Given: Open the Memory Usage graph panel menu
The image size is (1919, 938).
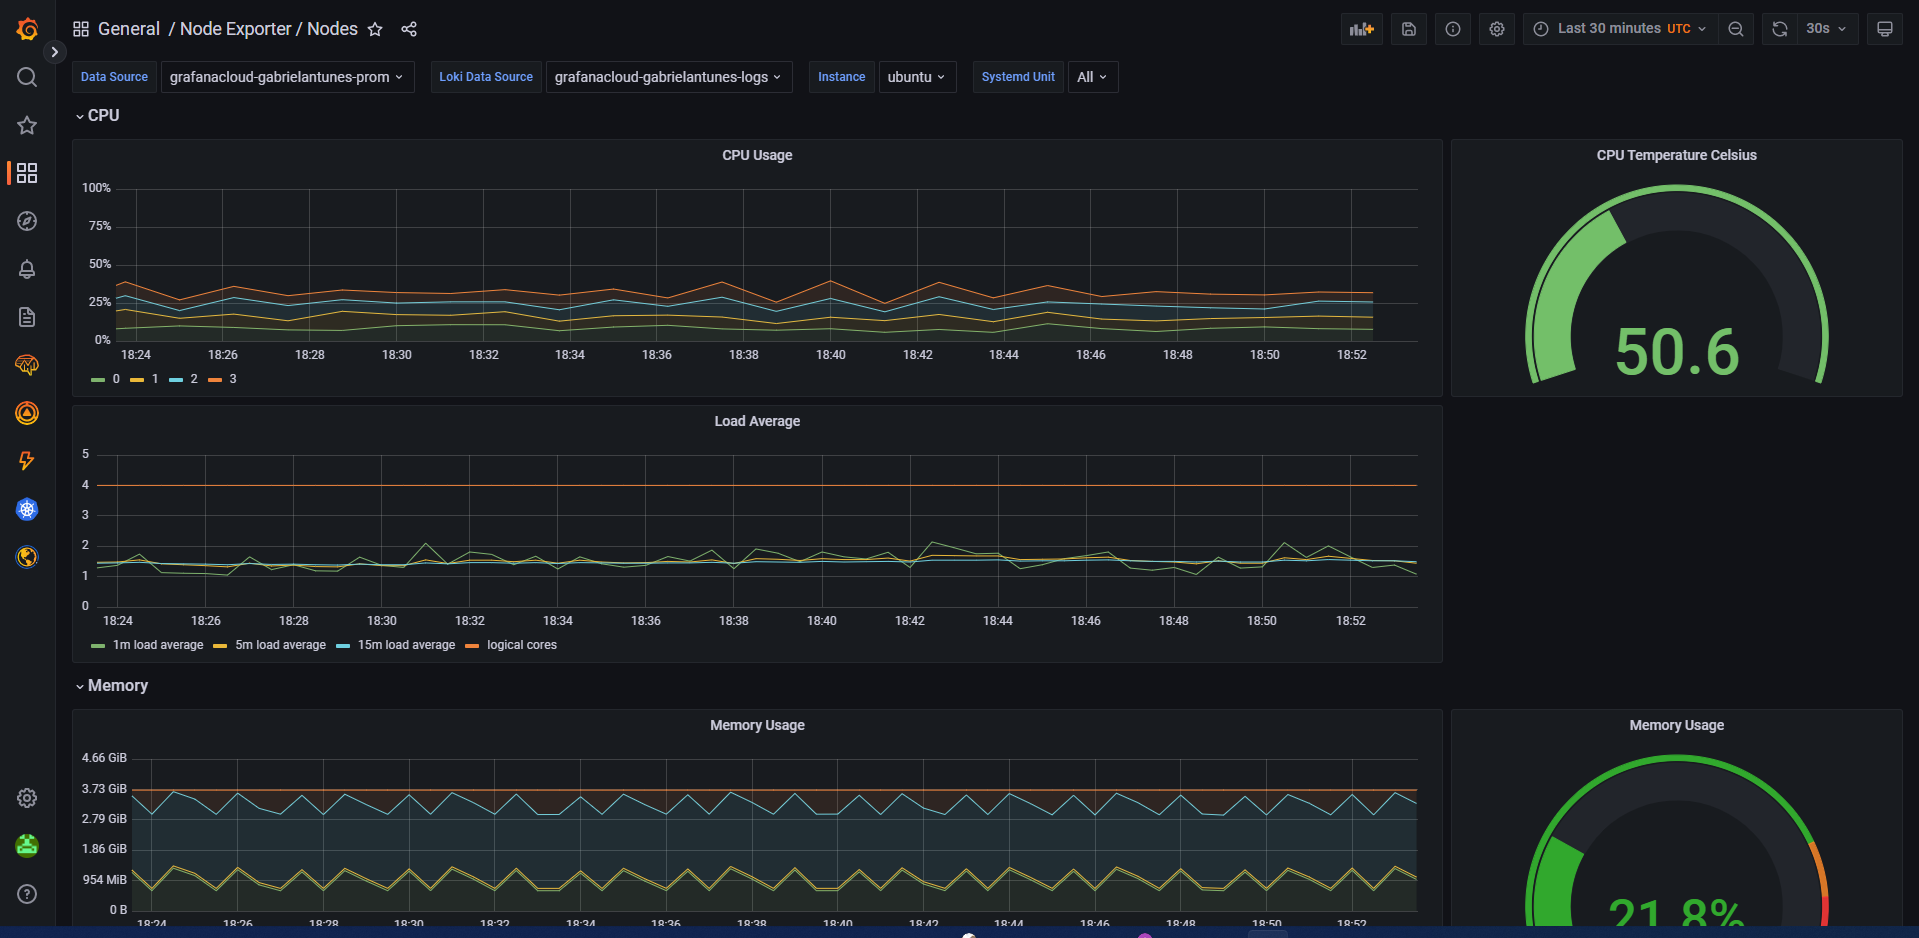Looking at the screenshot, I should pos(757,725).
